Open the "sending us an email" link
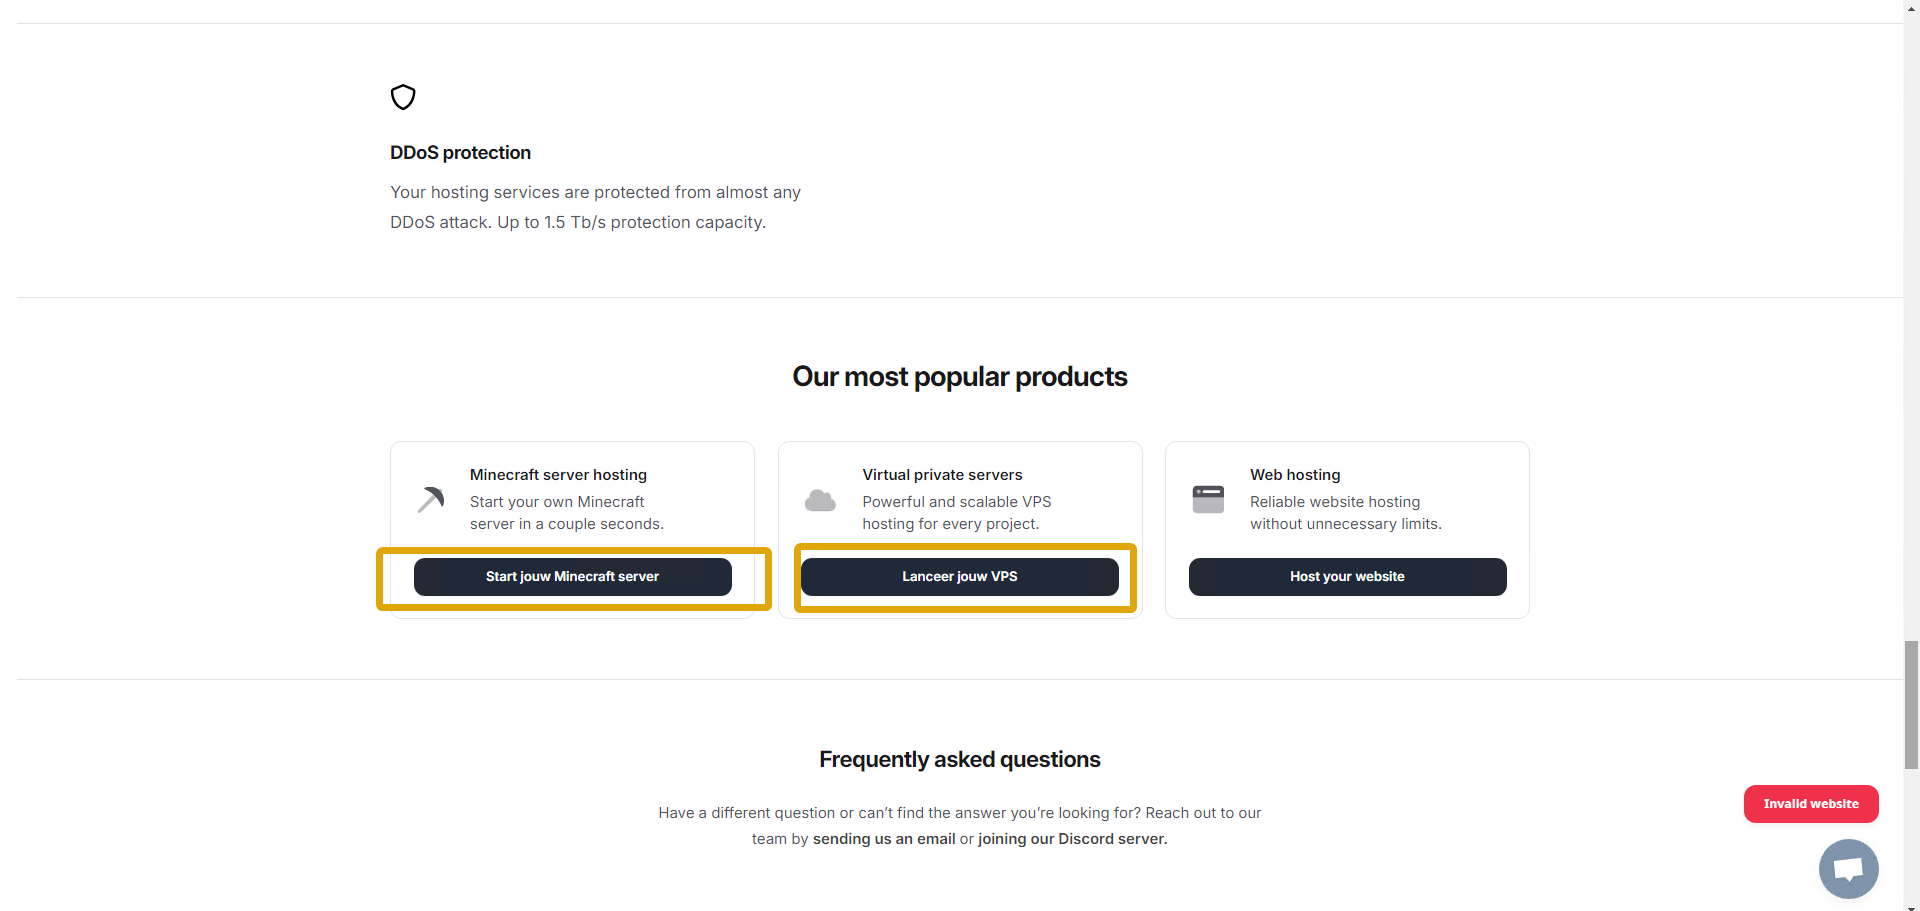 click(884, 839)
